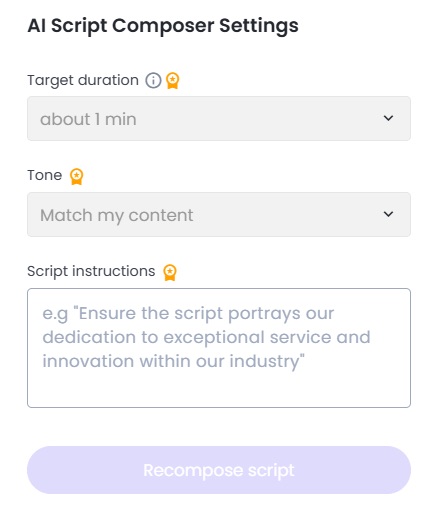Click the word Recompose on the purple button
The height and width of the screenshot is (527, 440).
tap(193, 470)
